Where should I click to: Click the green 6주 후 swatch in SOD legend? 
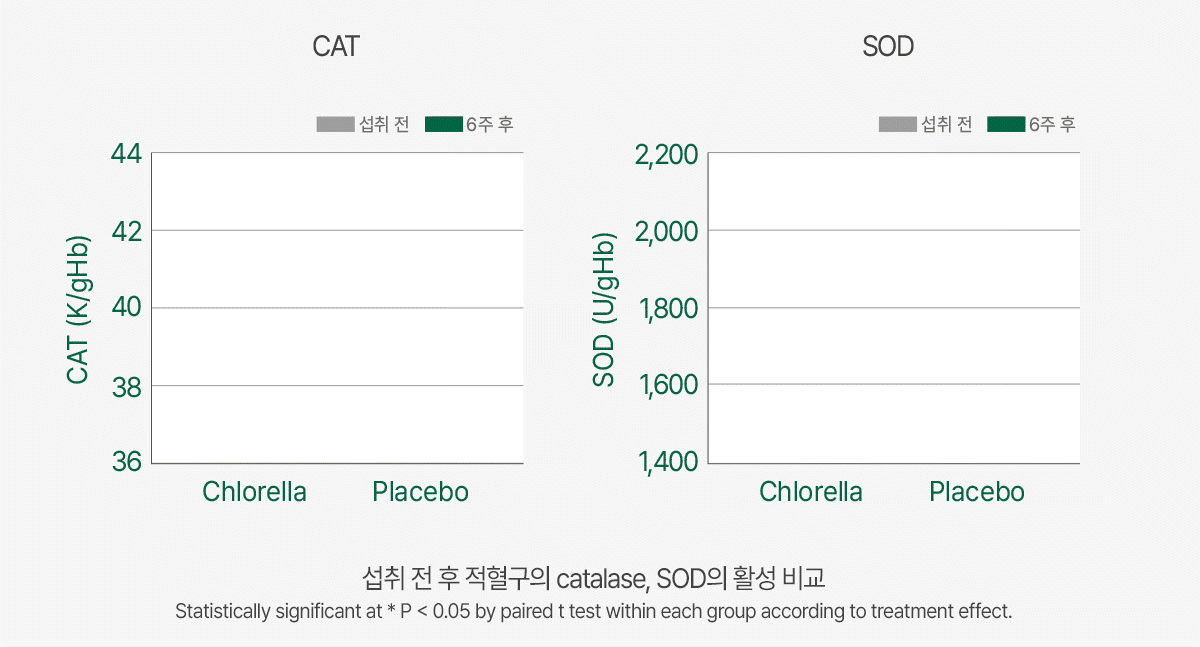pyautogui.click(x=1006, y=125)
